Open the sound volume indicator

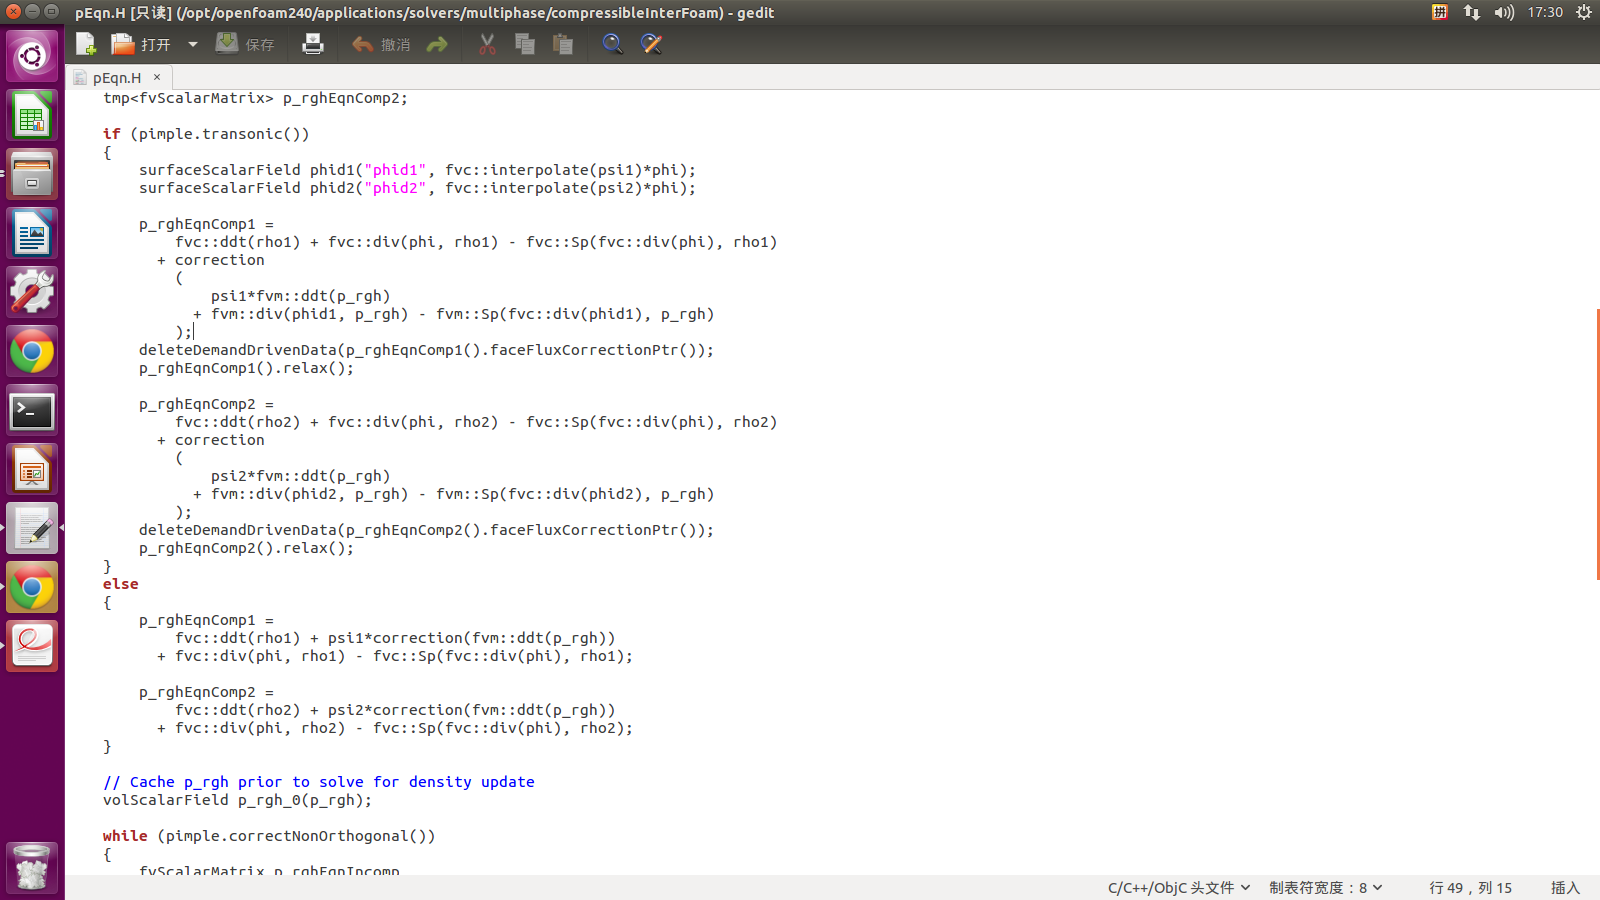[1504, 12]
